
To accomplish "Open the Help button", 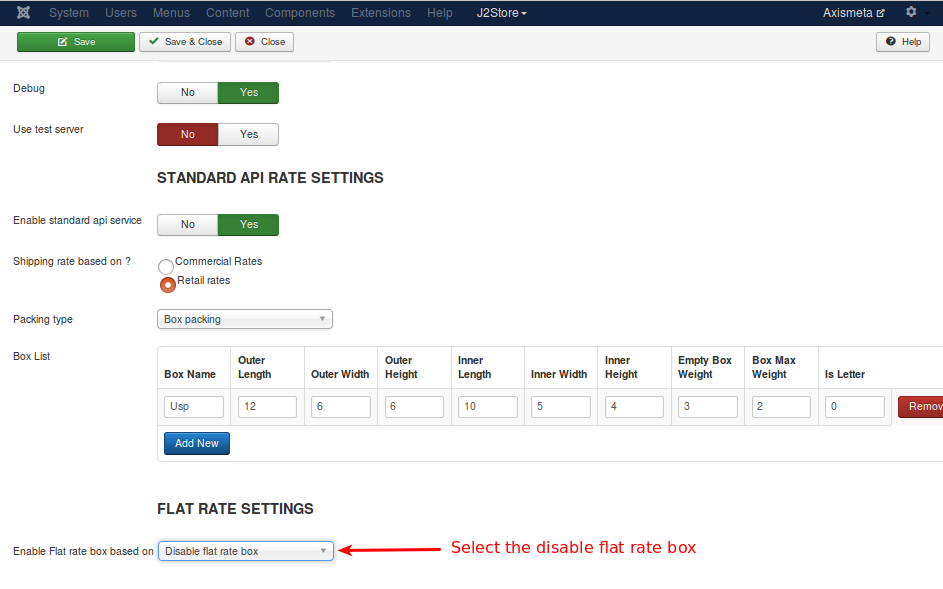I will (902, 42).
